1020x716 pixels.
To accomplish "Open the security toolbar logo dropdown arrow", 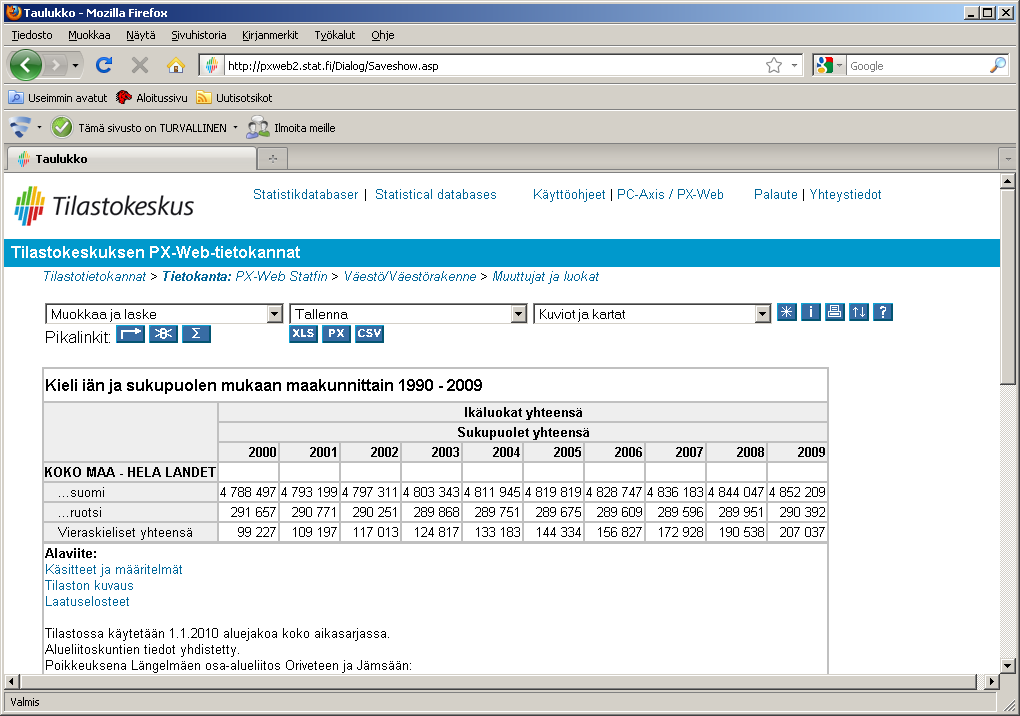I will coord(40,127).
